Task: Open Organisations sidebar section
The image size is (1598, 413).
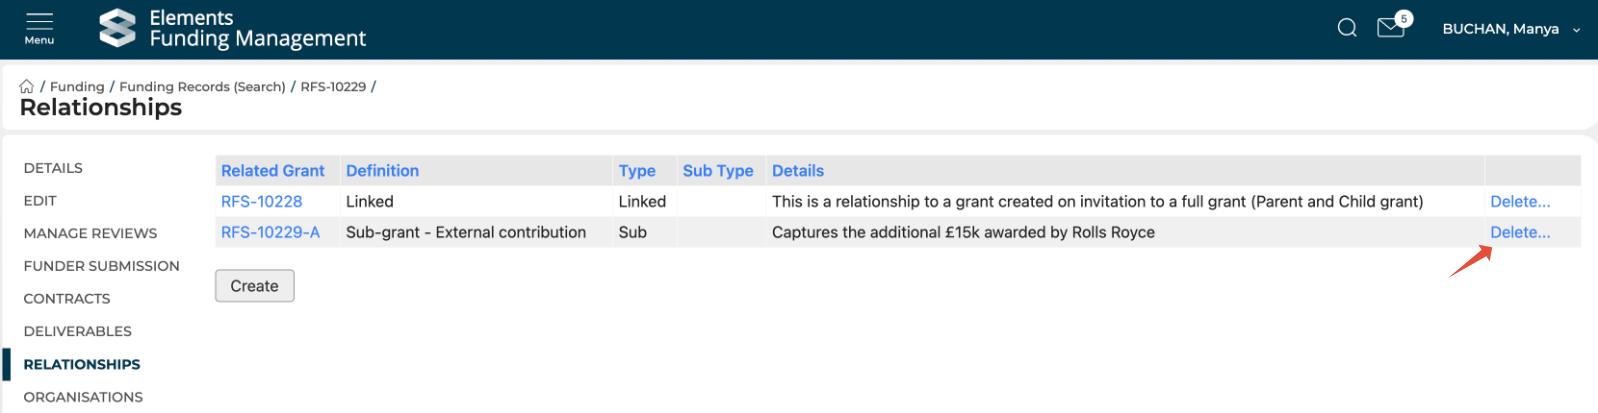Action: (x=83, y=397)
